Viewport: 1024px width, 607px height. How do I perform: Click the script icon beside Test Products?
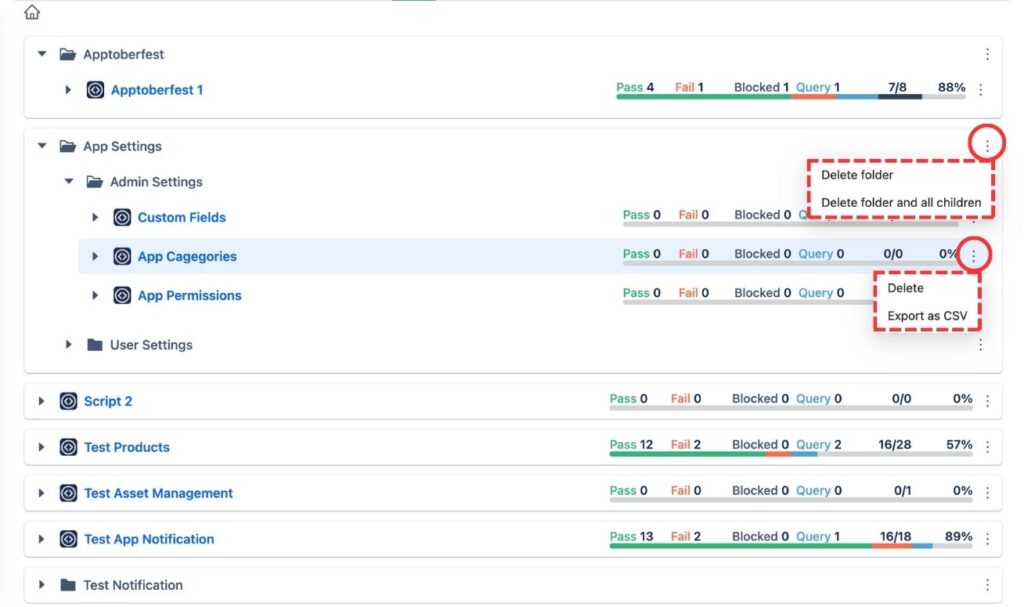point(68,447)
